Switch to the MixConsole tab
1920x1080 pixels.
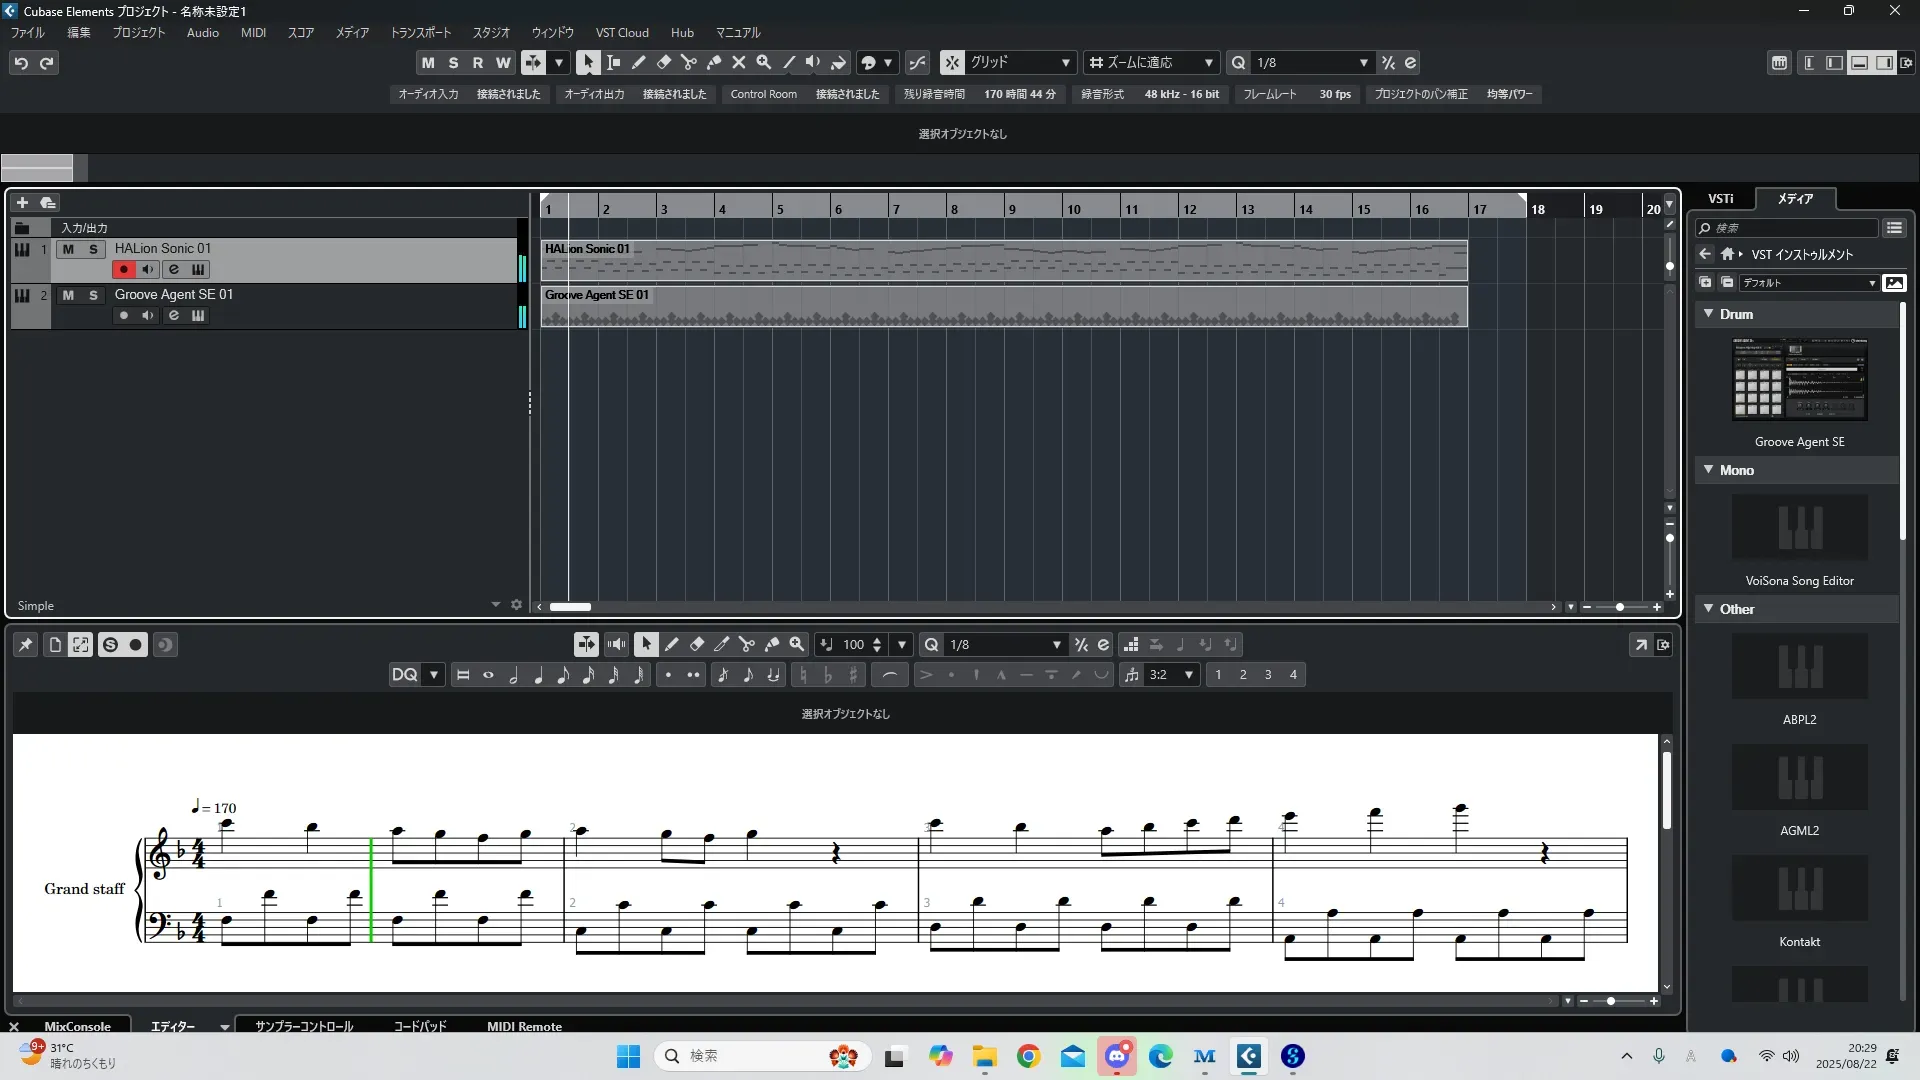pyautogui.click(x=77, y=1026)
